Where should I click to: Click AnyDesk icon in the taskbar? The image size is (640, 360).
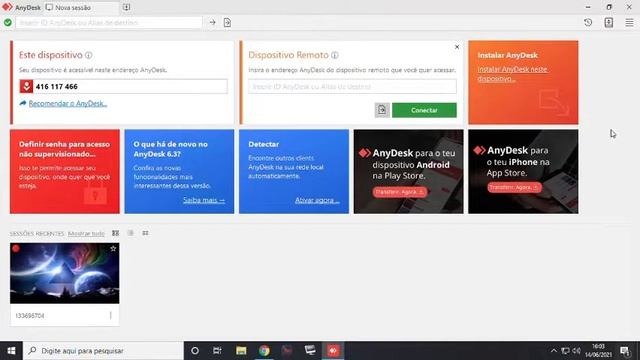click(x=333, y=351)
